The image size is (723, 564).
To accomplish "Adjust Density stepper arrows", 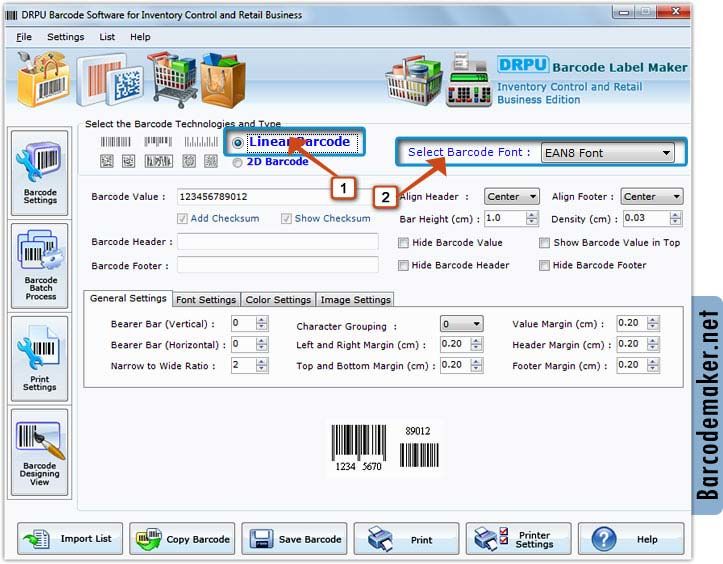I will (675, 218).
